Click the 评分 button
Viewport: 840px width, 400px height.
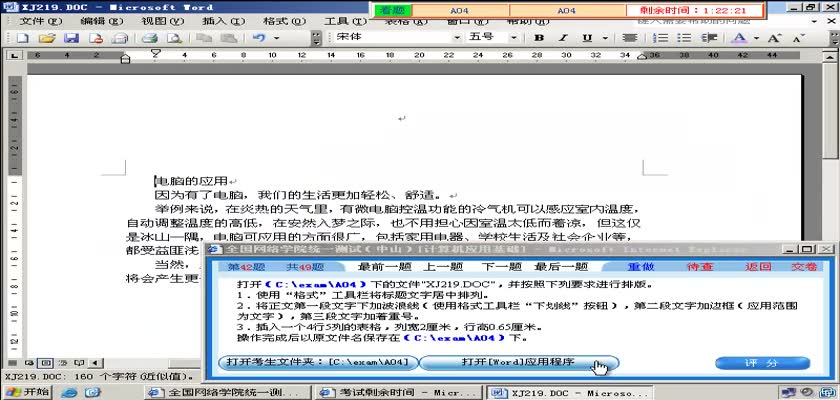762,363
